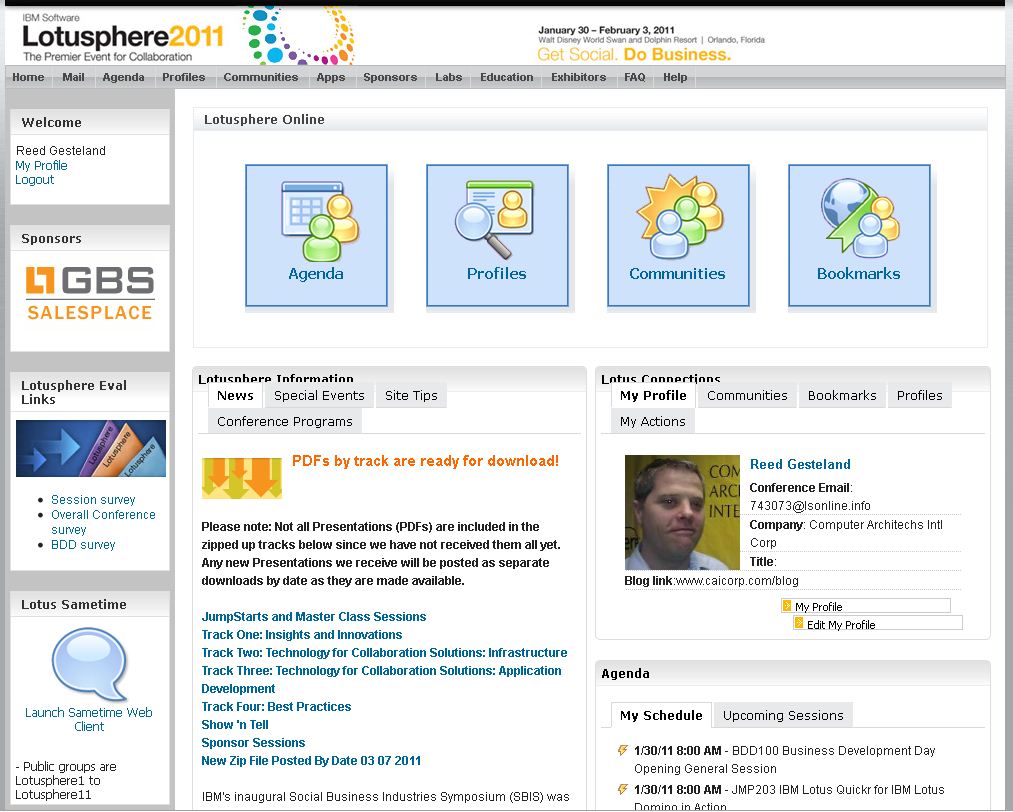Open JumpStarts and Master Class Sessions link
Viewport: 1013px width, 812px height.
(314, 616)
